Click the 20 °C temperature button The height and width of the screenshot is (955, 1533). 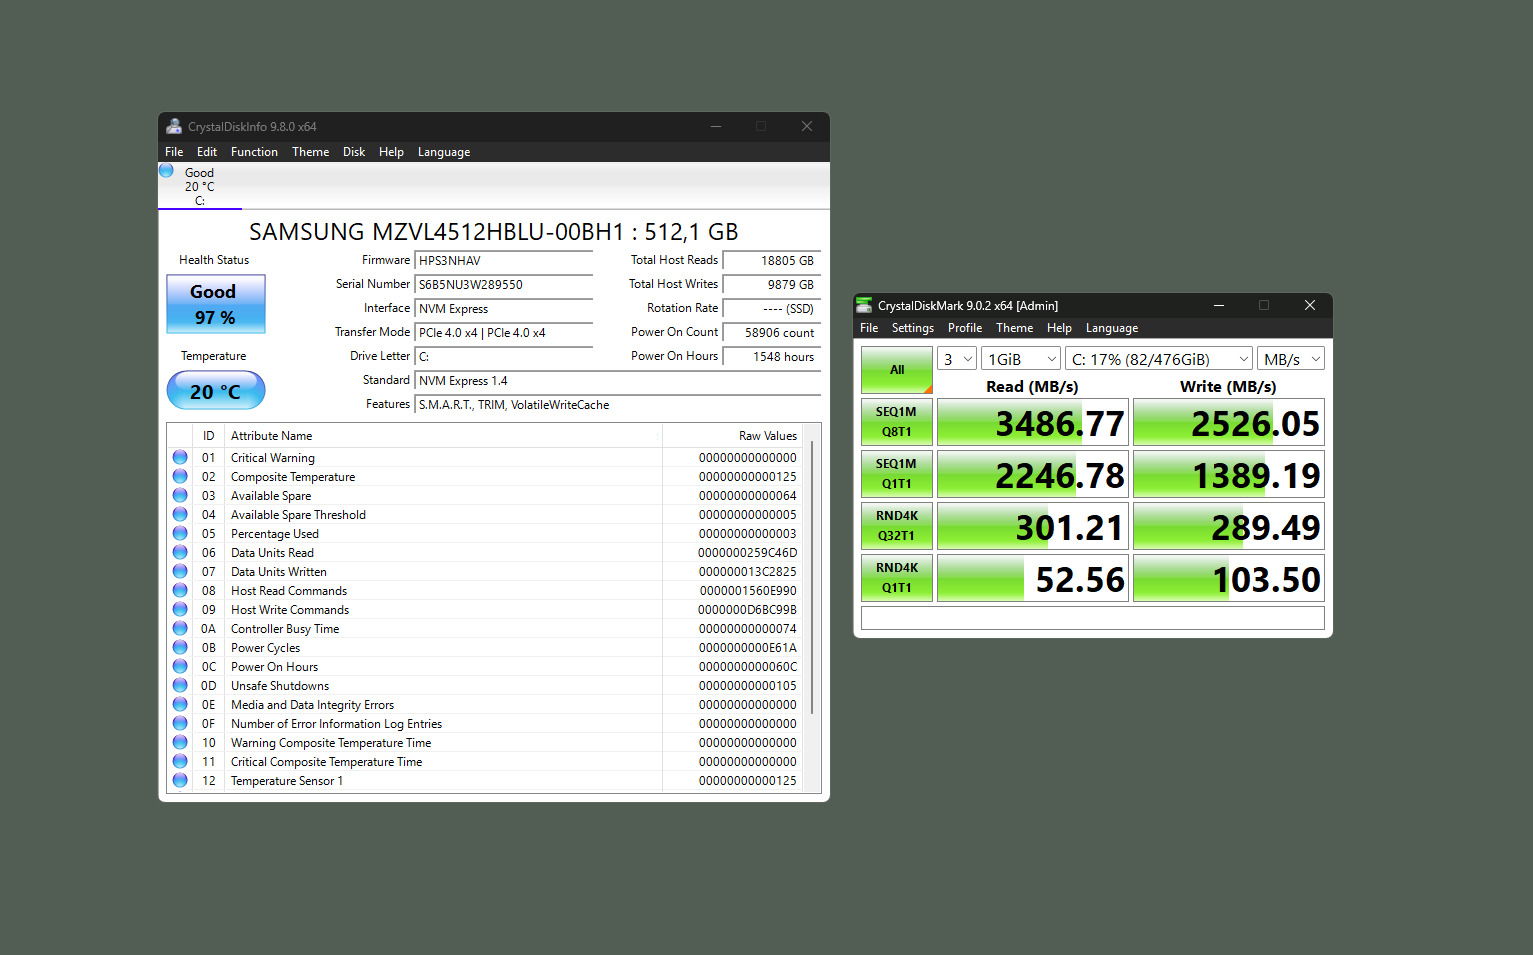(x=216, y=390)
